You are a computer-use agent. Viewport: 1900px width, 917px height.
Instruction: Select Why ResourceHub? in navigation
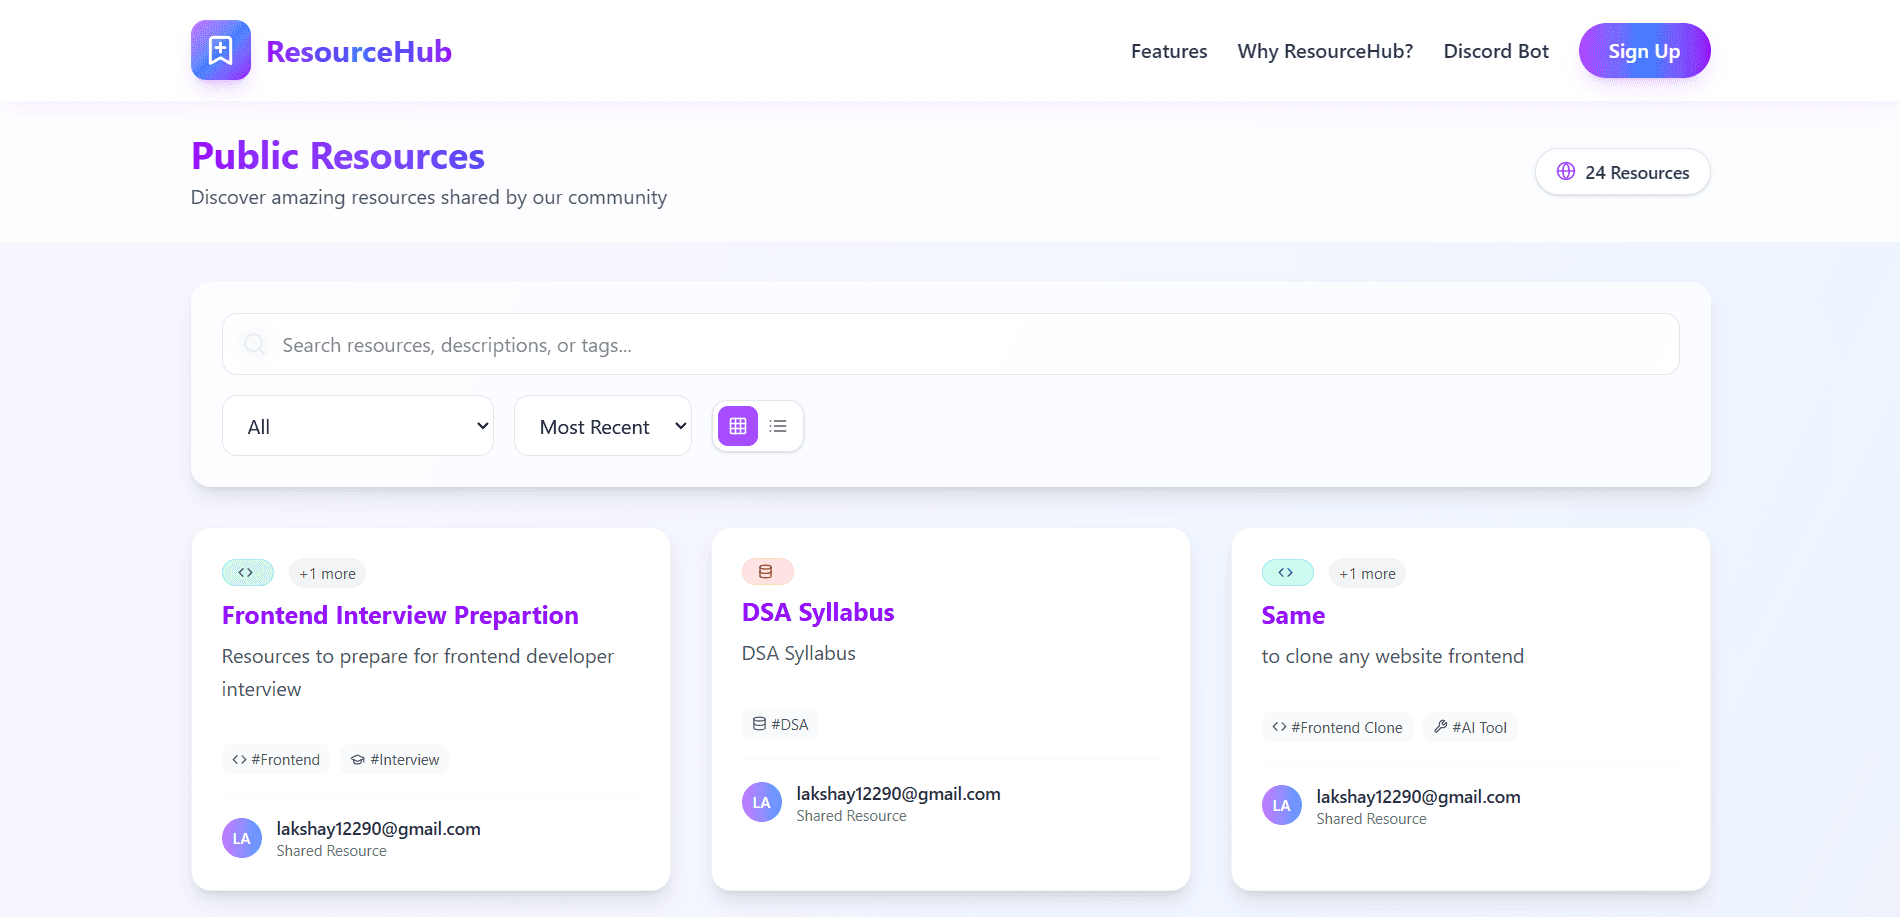pos(1324,50)
